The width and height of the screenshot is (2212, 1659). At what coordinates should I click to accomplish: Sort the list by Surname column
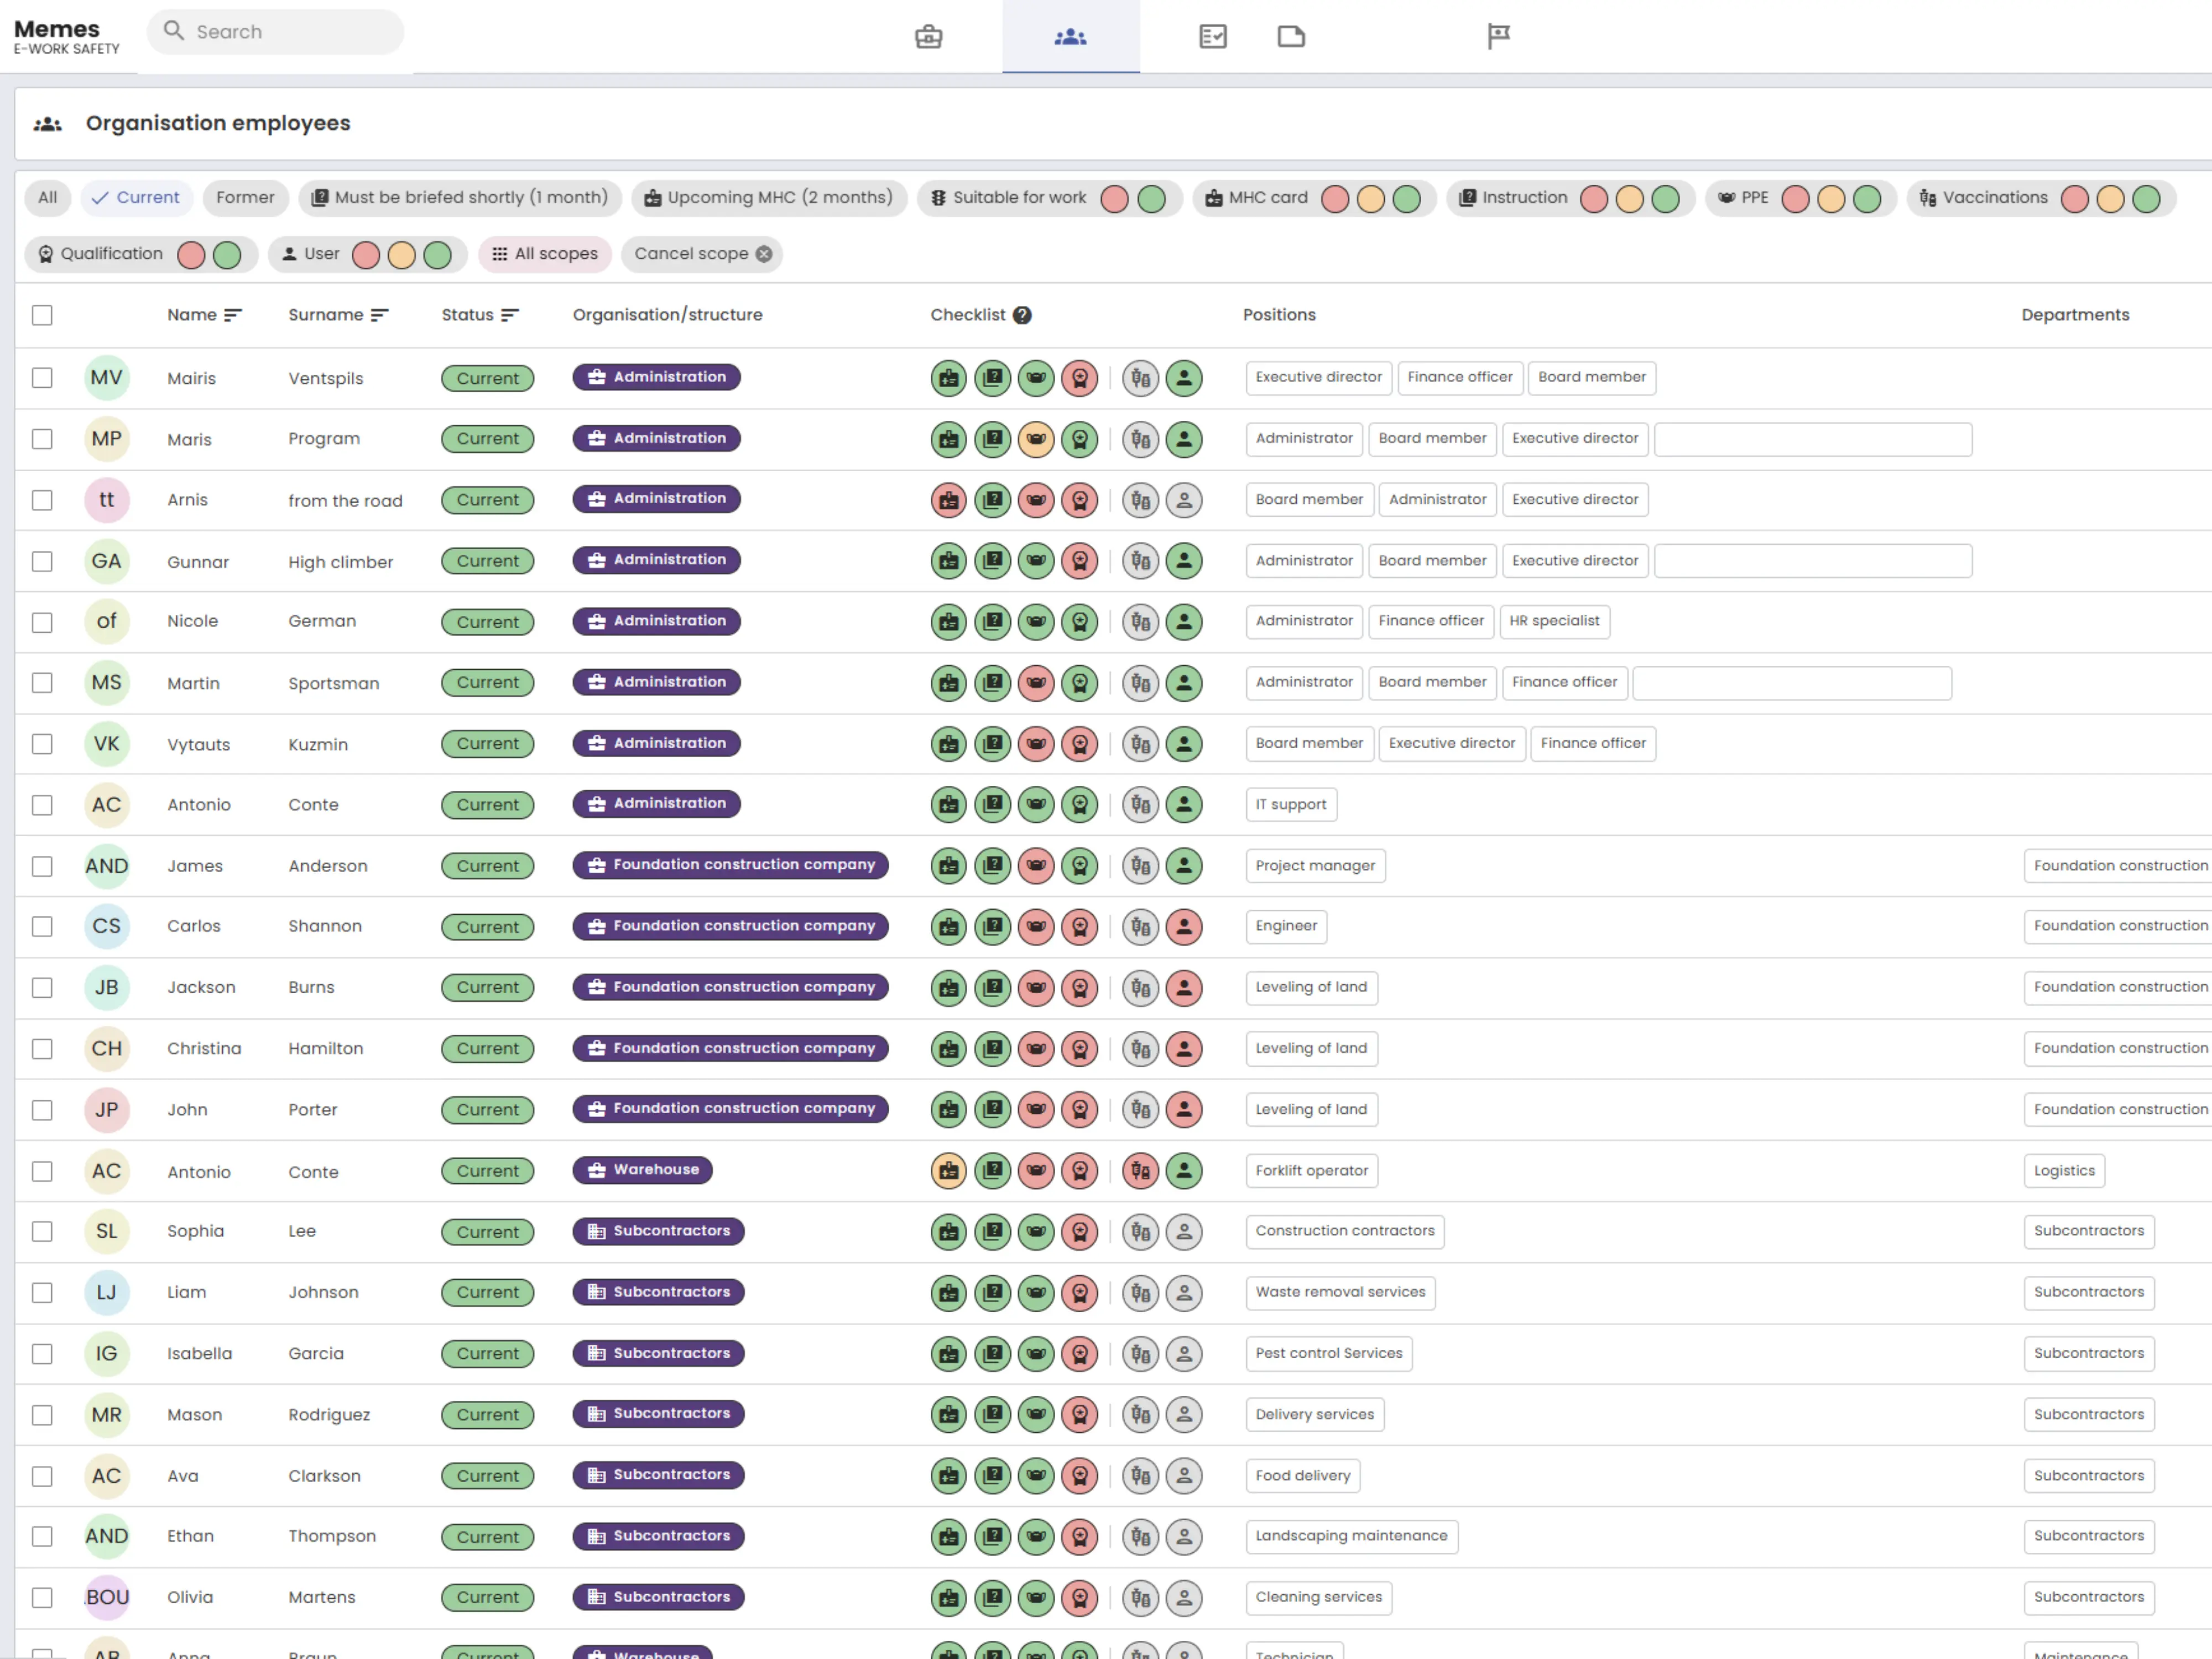coord(379,315)
